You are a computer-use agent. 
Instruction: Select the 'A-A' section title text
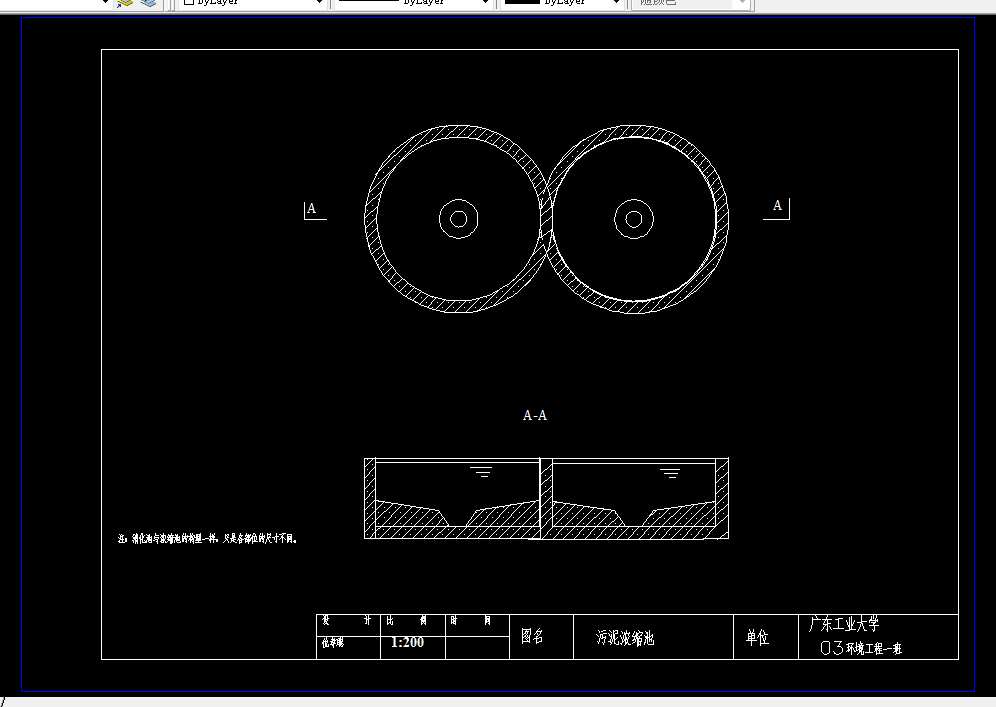point(535,415)
